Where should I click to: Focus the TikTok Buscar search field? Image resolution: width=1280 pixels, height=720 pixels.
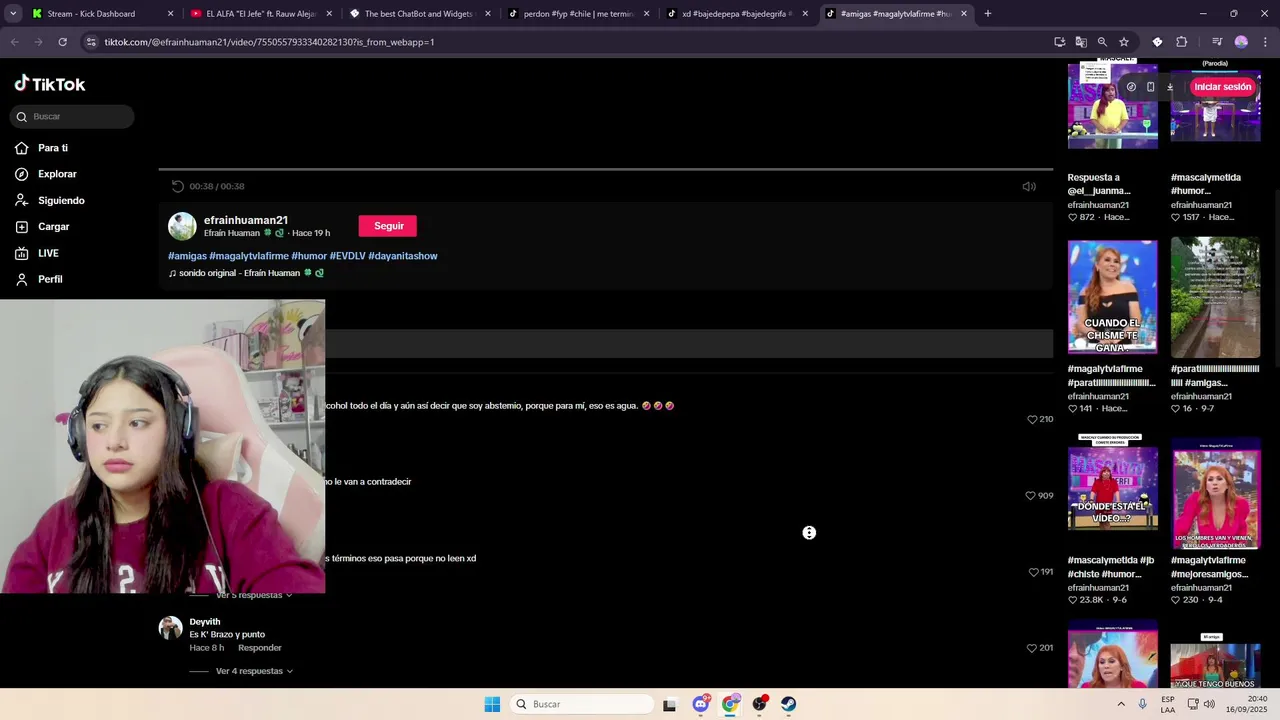point(72,116)
